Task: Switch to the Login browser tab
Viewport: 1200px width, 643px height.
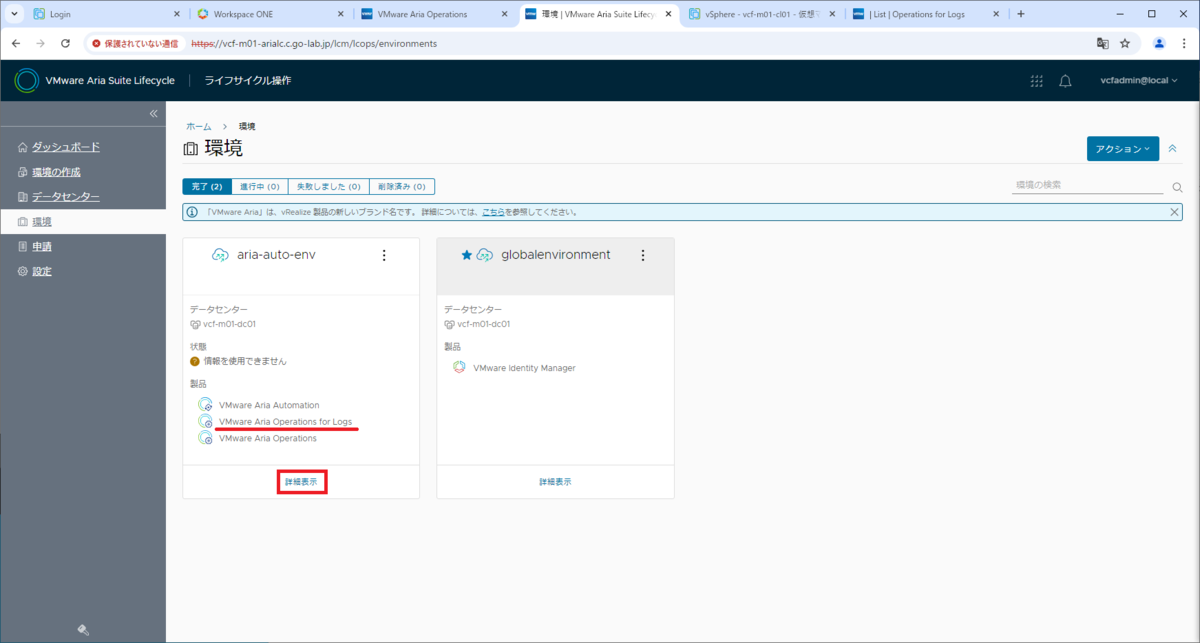Action: pos(105,14)
